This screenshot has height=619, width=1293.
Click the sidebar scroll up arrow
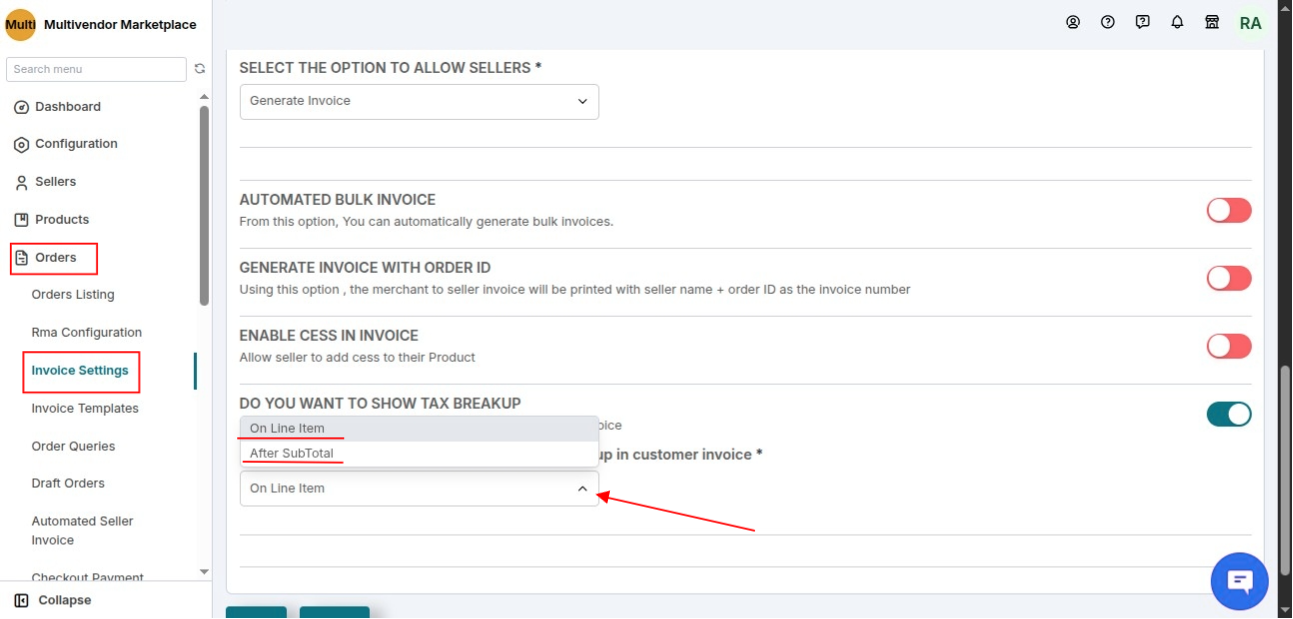pos(204,97)
